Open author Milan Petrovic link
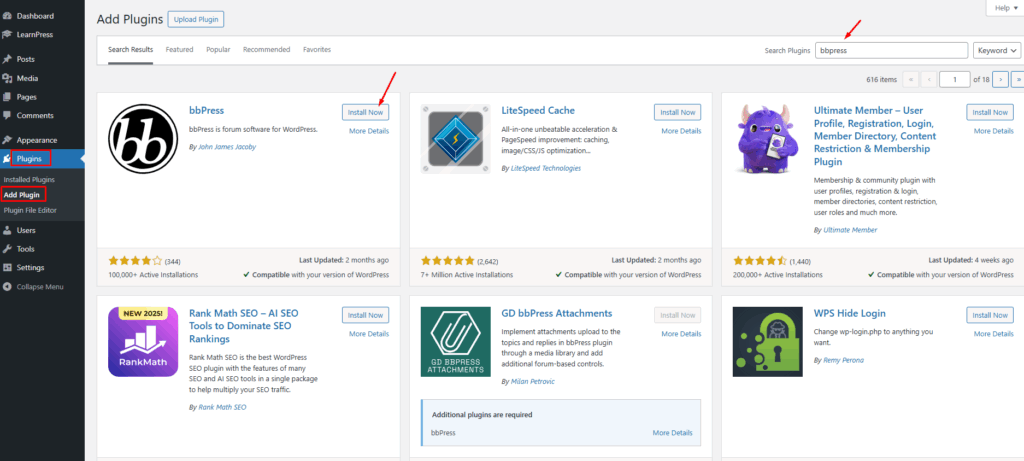The image size is (1024, 461). coord(532,381)
